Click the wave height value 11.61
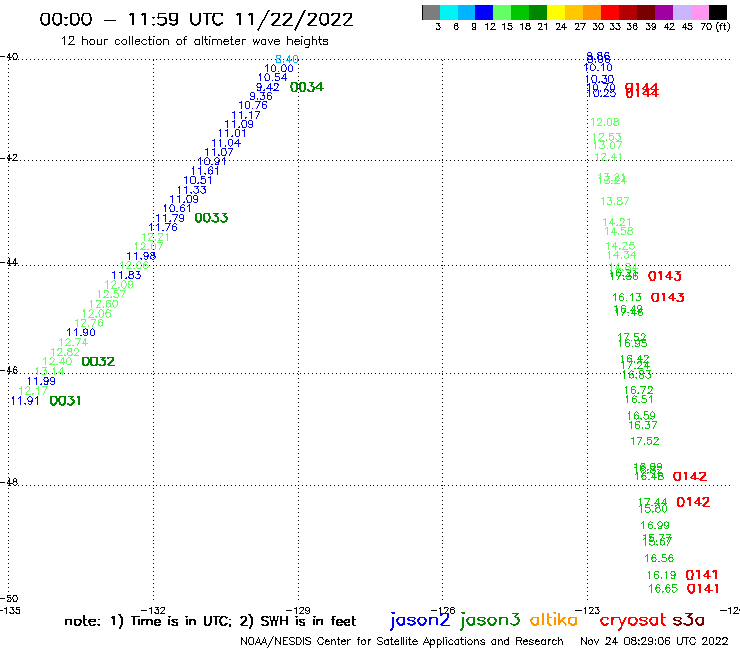The image size is (740, 650). [205, 171]
